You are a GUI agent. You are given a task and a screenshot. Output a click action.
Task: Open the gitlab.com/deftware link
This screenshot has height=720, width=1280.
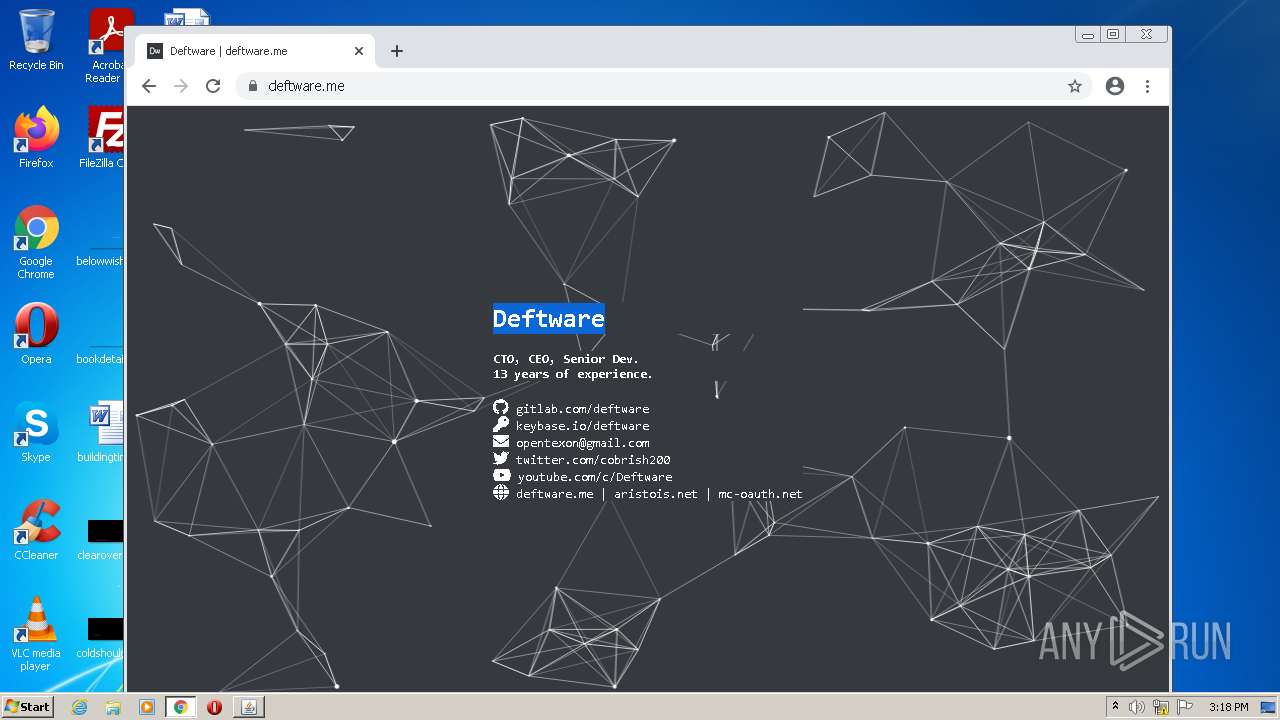[582, 408]
